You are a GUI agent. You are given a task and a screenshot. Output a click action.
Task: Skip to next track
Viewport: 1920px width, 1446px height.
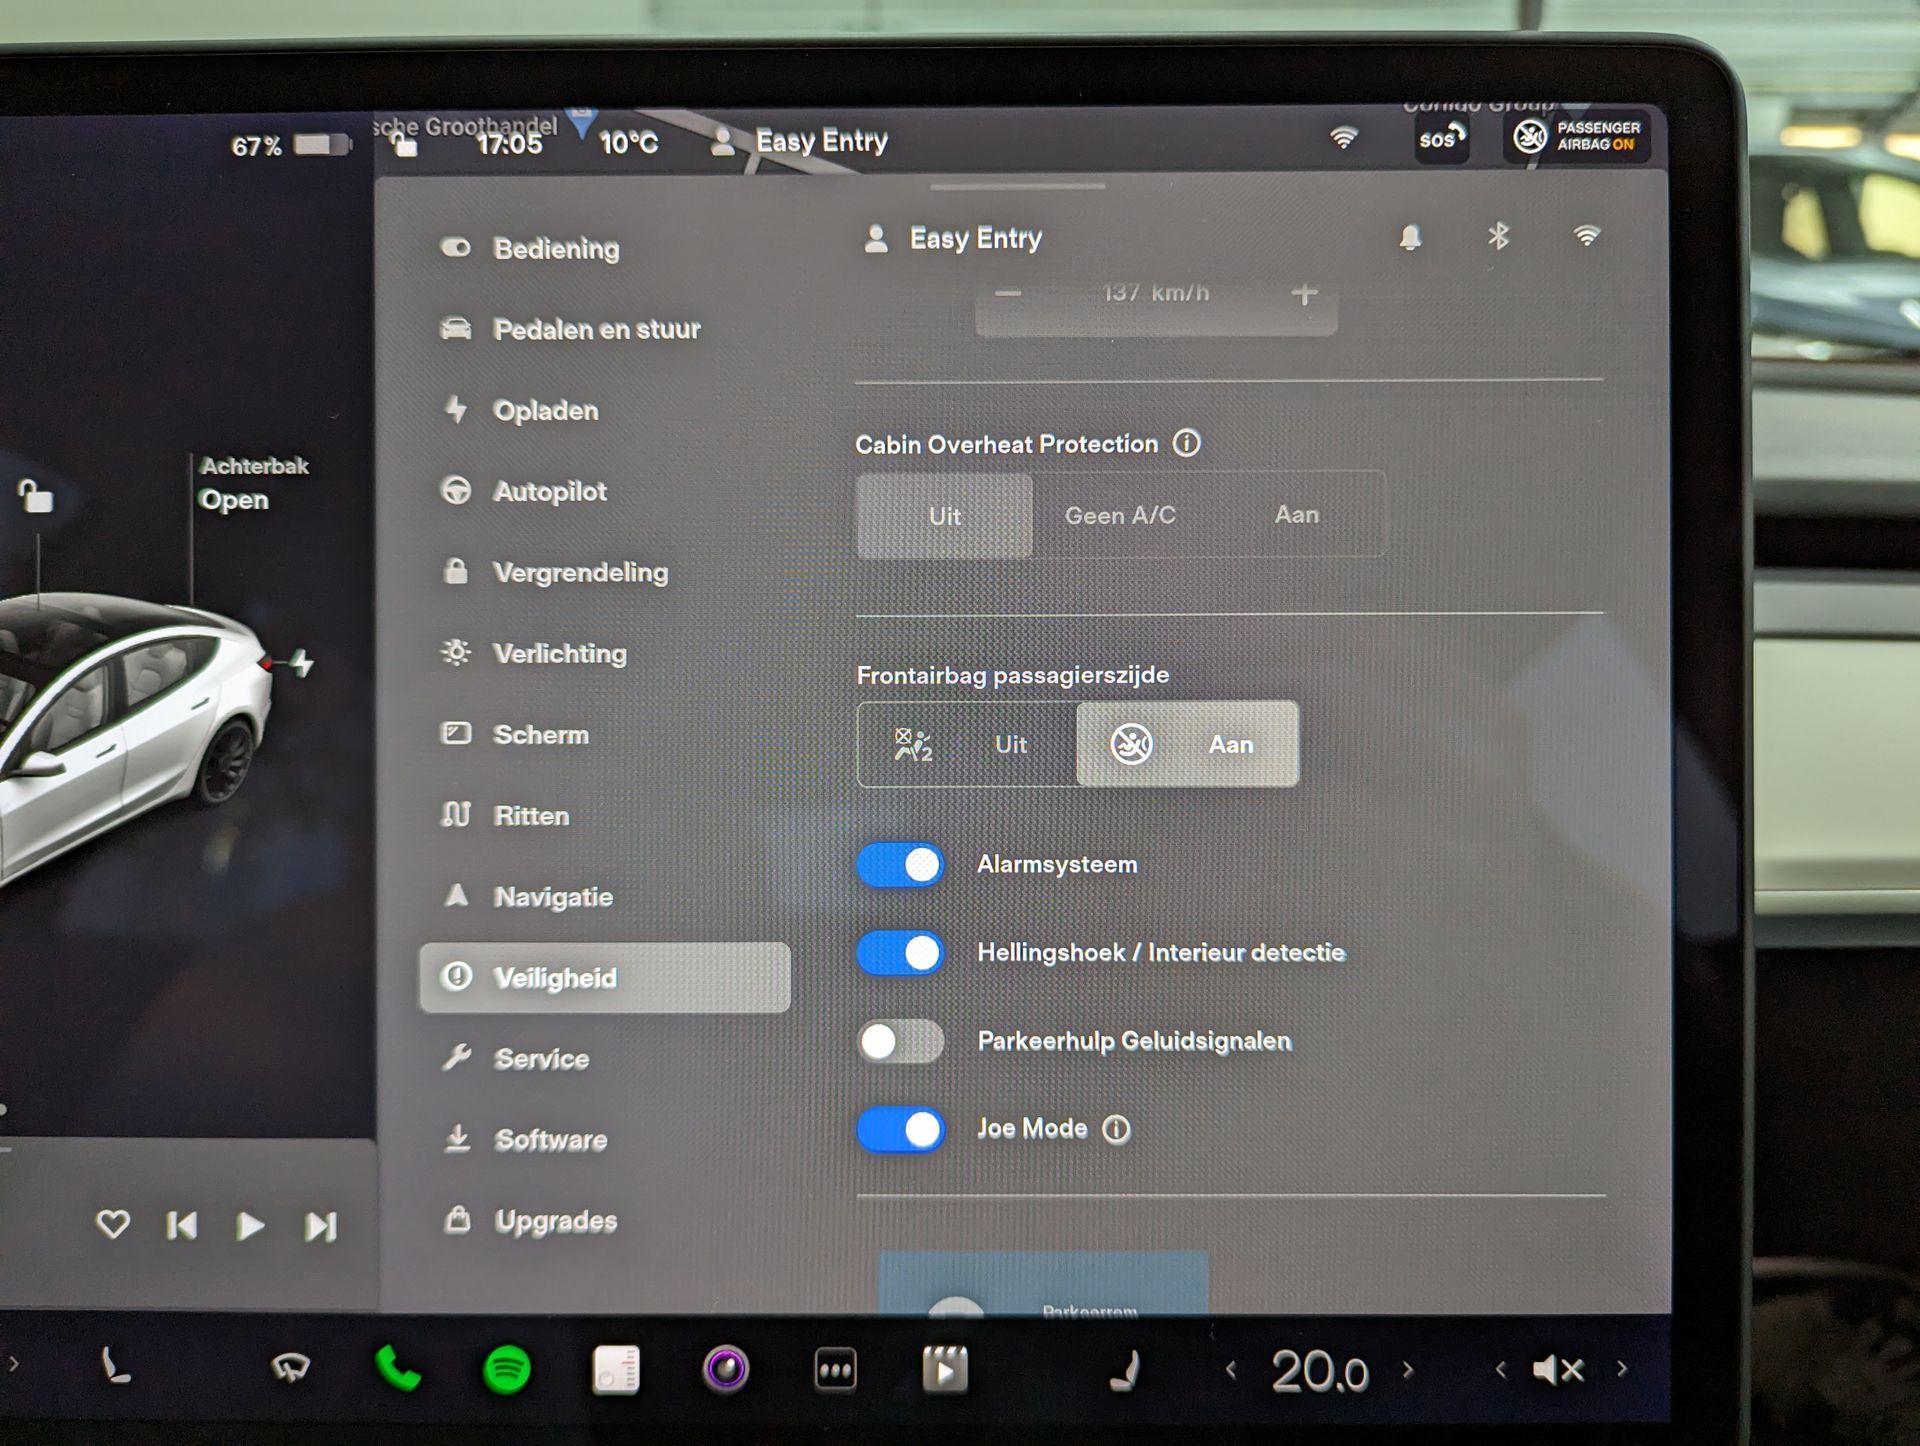(x=320, y=1226)
